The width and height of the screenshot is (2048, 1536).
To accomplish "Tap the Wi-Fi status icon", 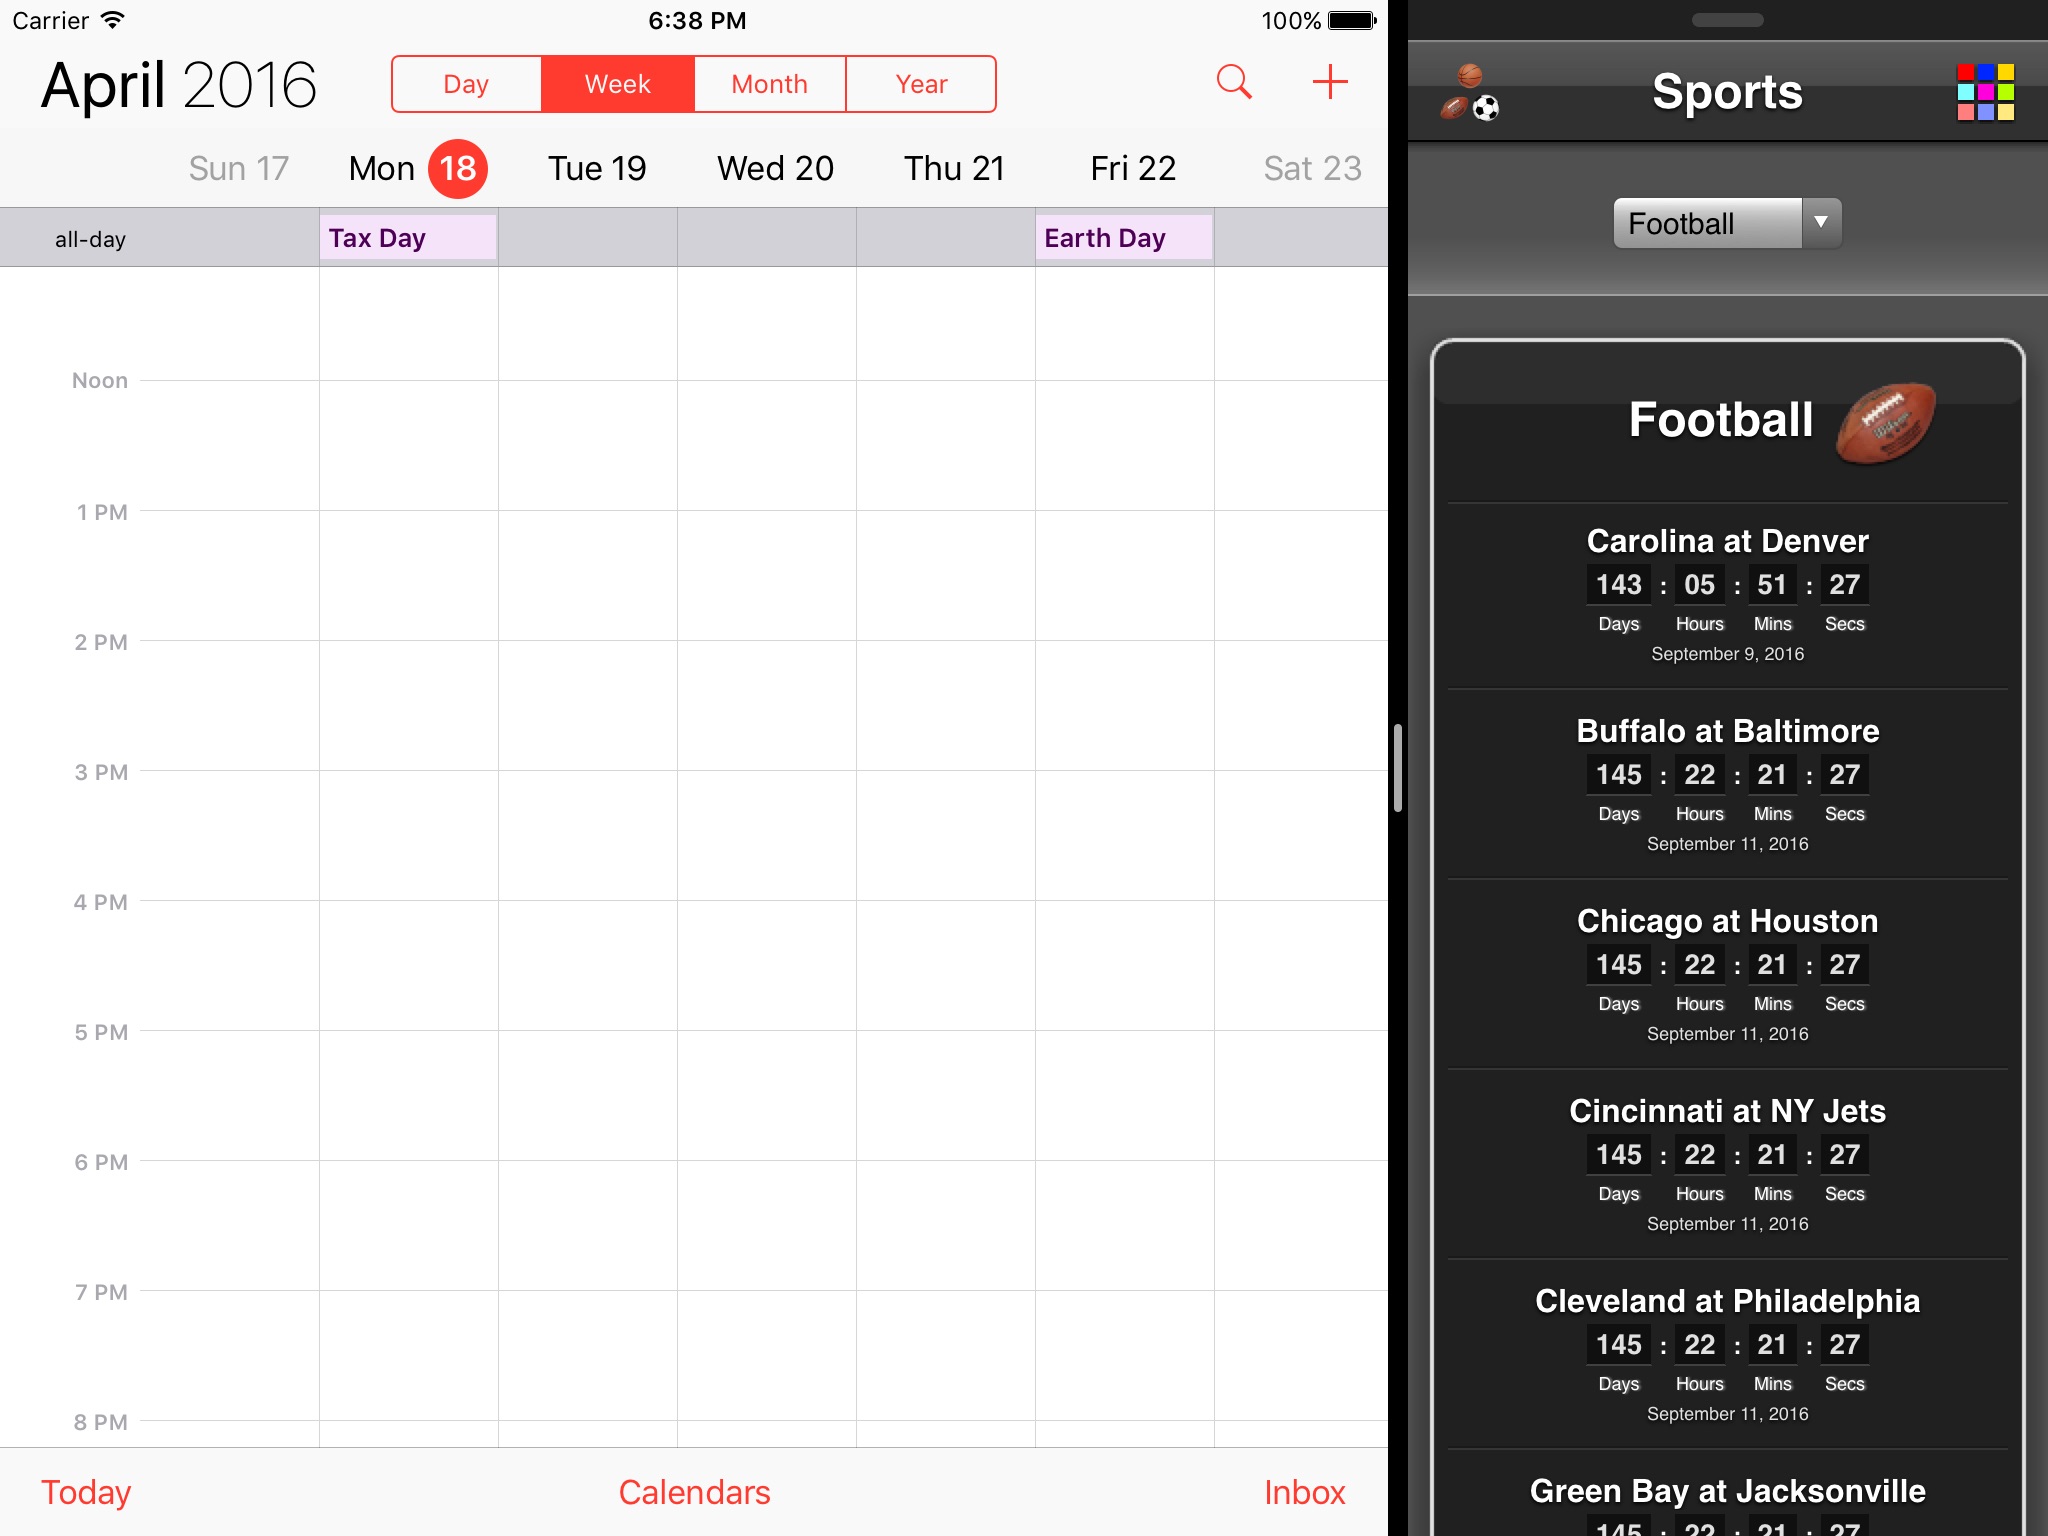I will click(x=113, y=20).
